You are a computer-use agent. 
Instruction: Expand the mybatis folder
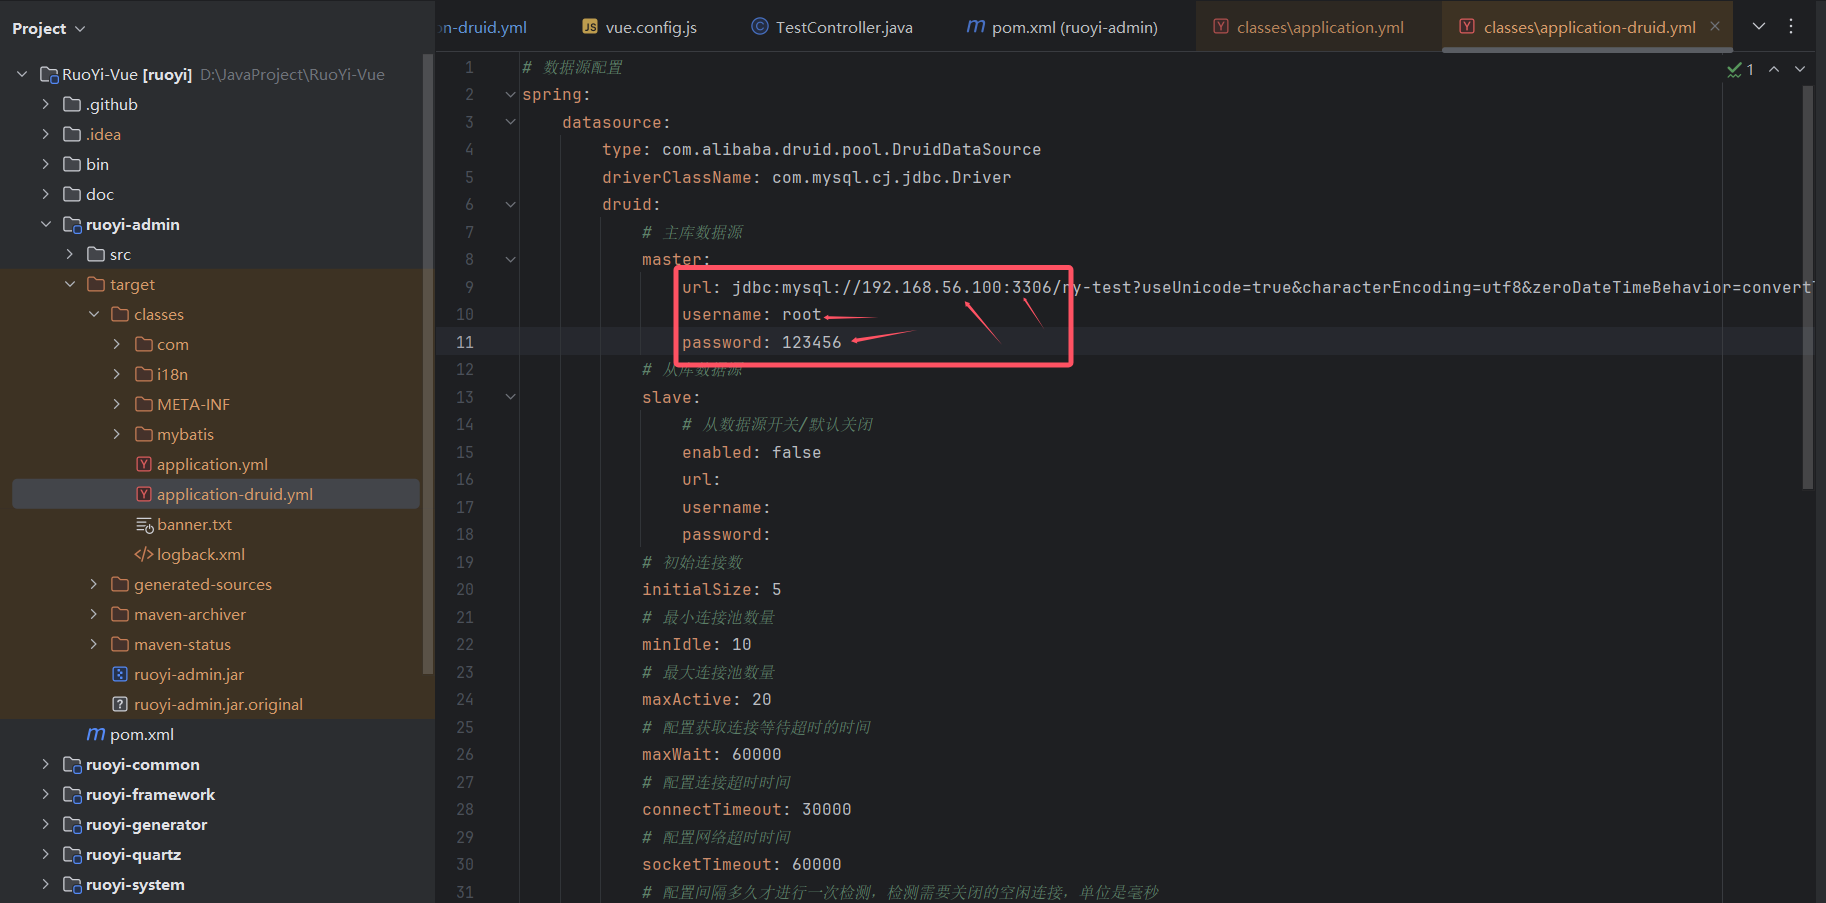pos(117,435)
